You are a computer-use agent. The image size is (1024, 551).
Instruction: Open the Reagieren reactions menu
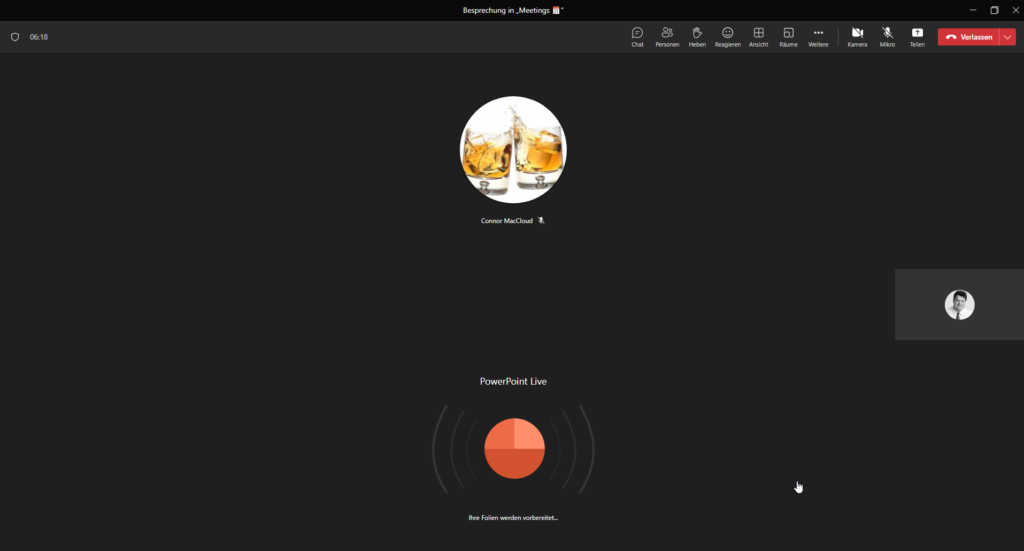(x=728, y=37)
